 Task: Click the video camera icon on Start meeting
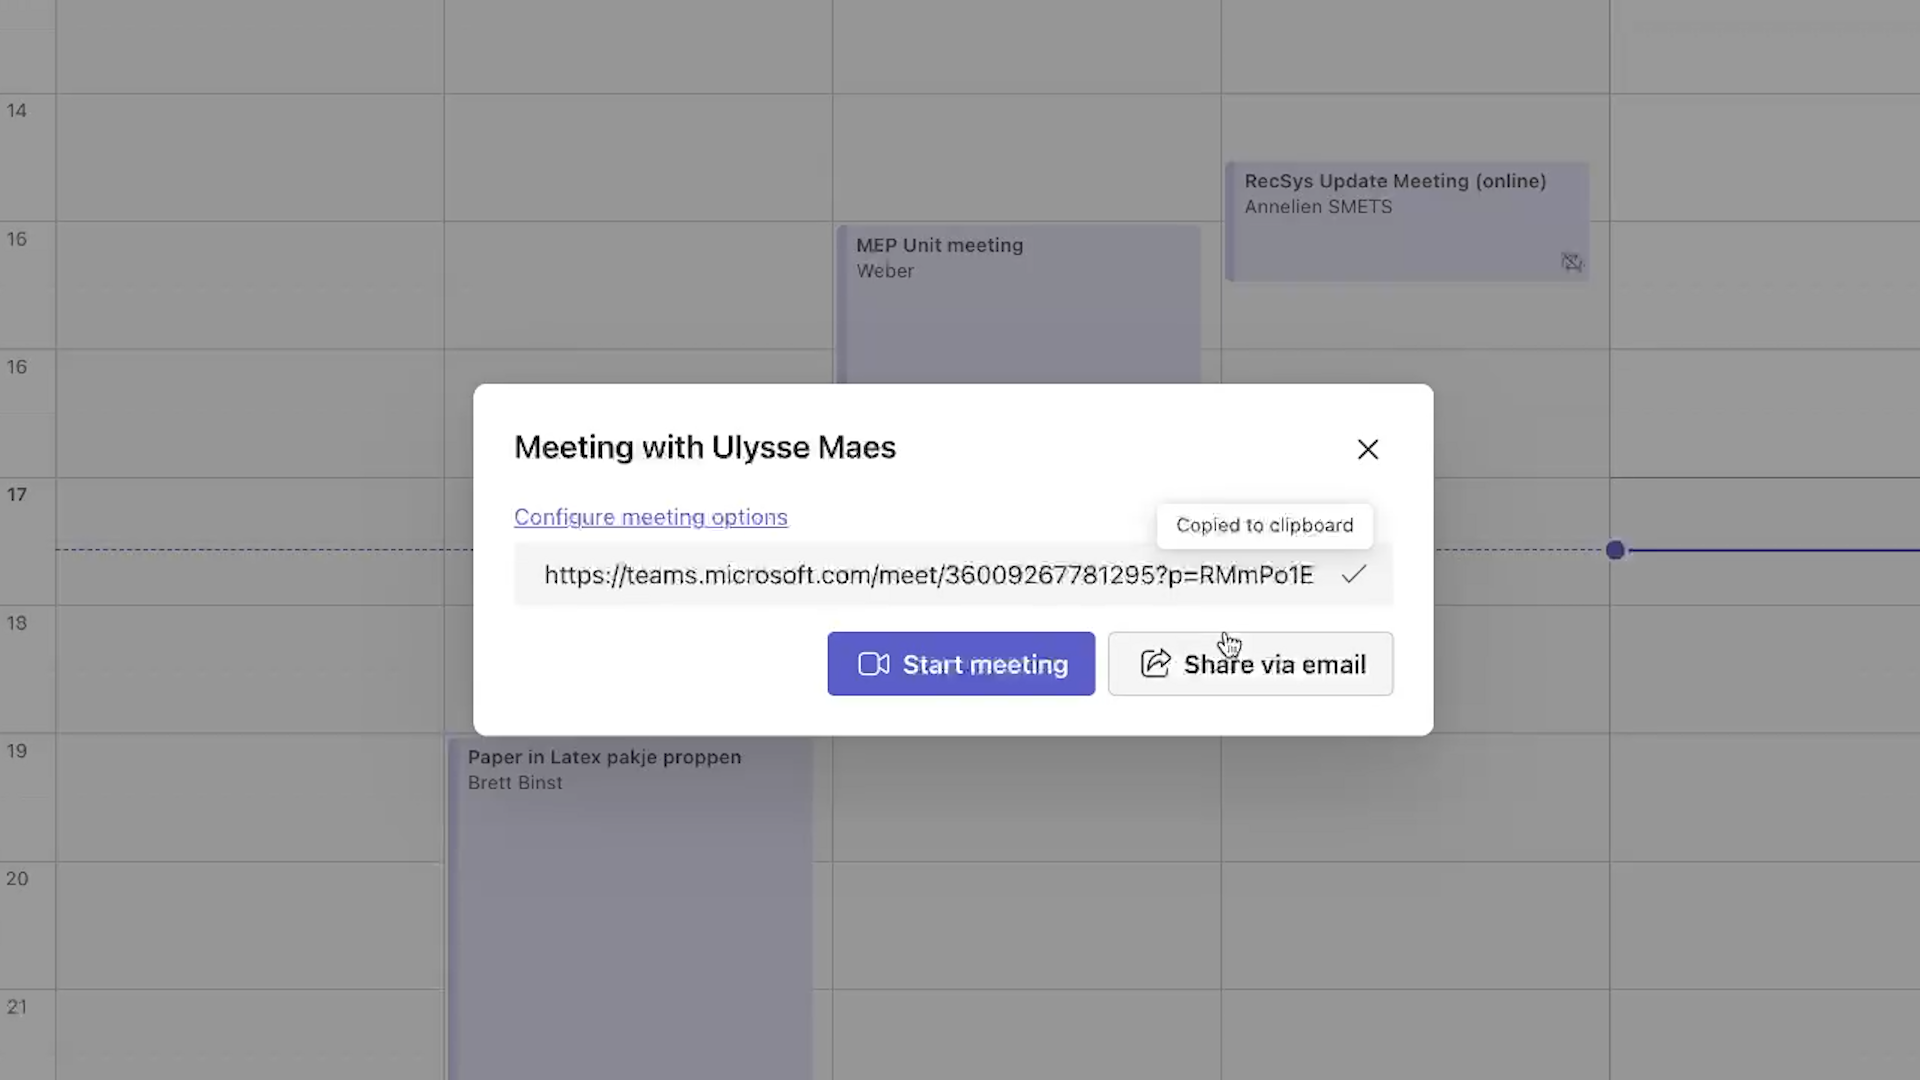(873, 664)
